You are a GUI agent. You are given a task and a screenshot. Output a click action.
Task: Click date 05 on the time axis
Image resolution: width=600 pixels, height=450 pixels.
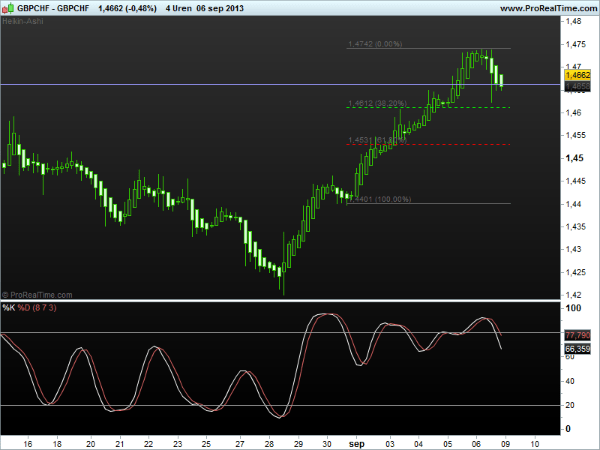pyautogui.click(x=447, y=444)
